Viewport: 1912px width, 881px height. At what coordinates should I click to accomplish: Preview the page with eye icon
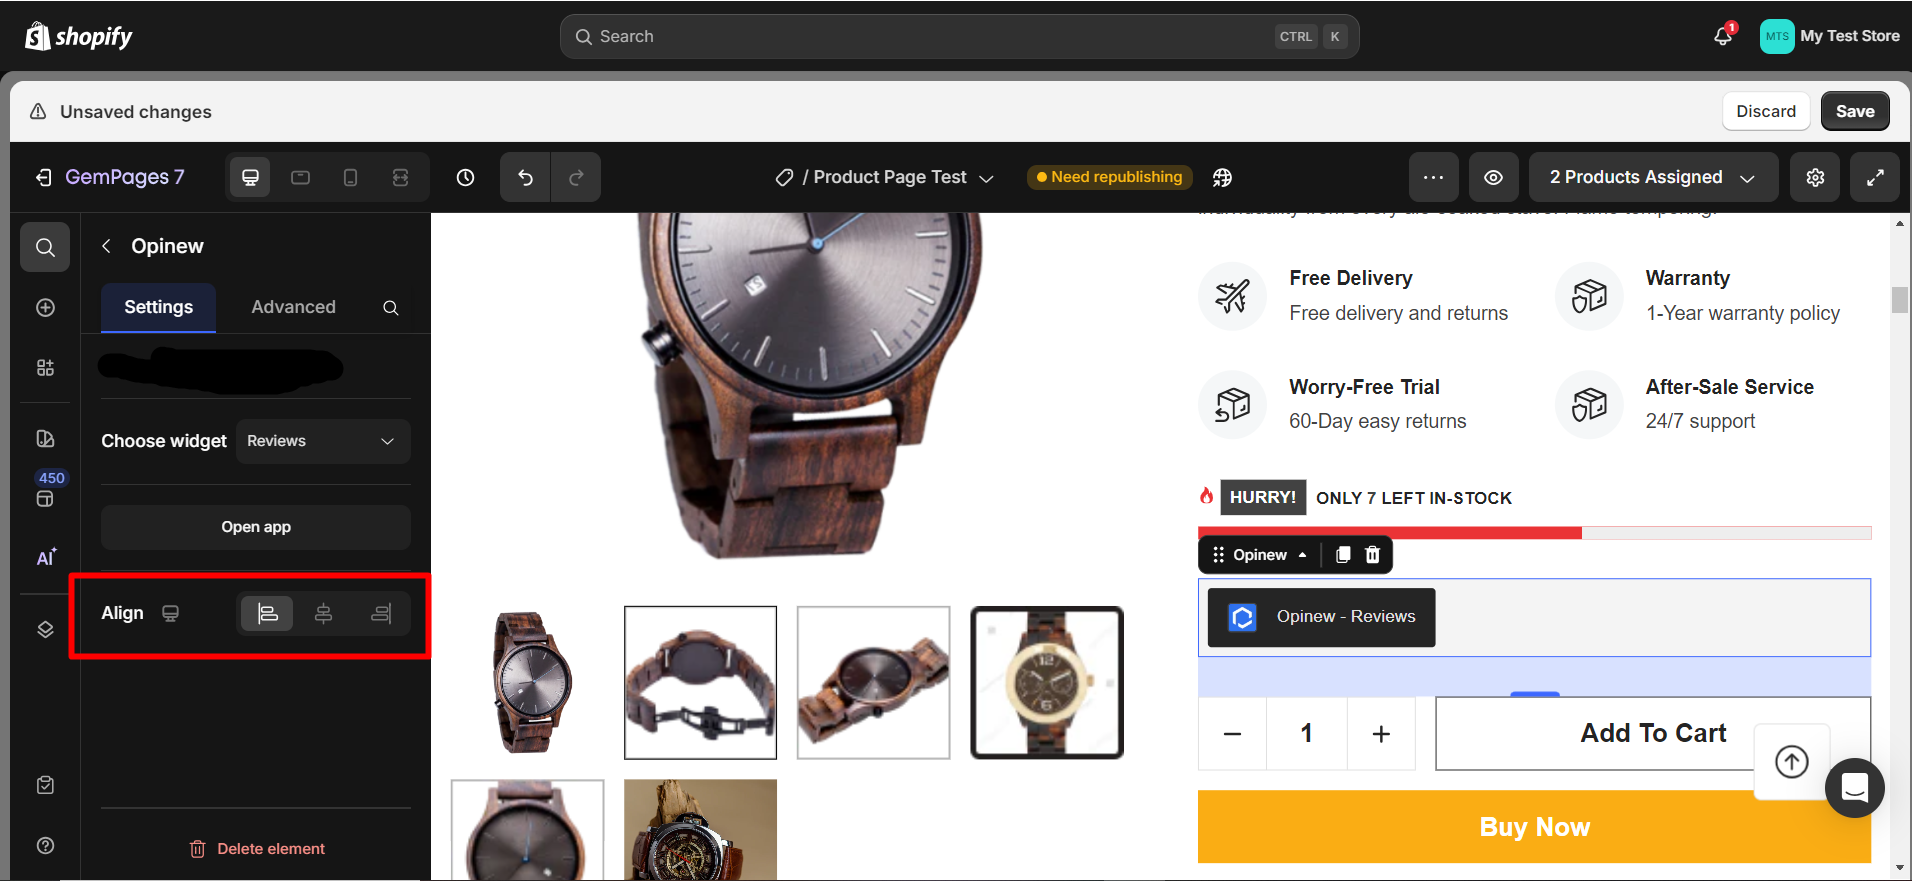click(x=1493, y=177)
